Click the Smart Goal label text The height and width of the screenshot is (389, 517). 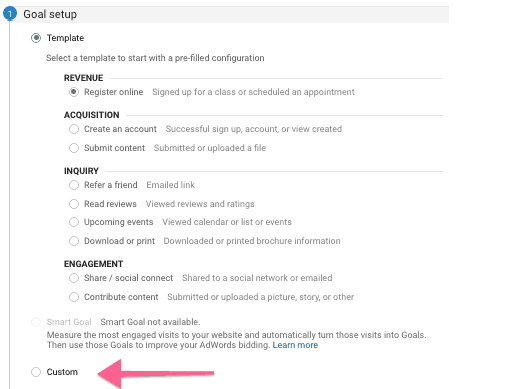[x=69, y=322]
